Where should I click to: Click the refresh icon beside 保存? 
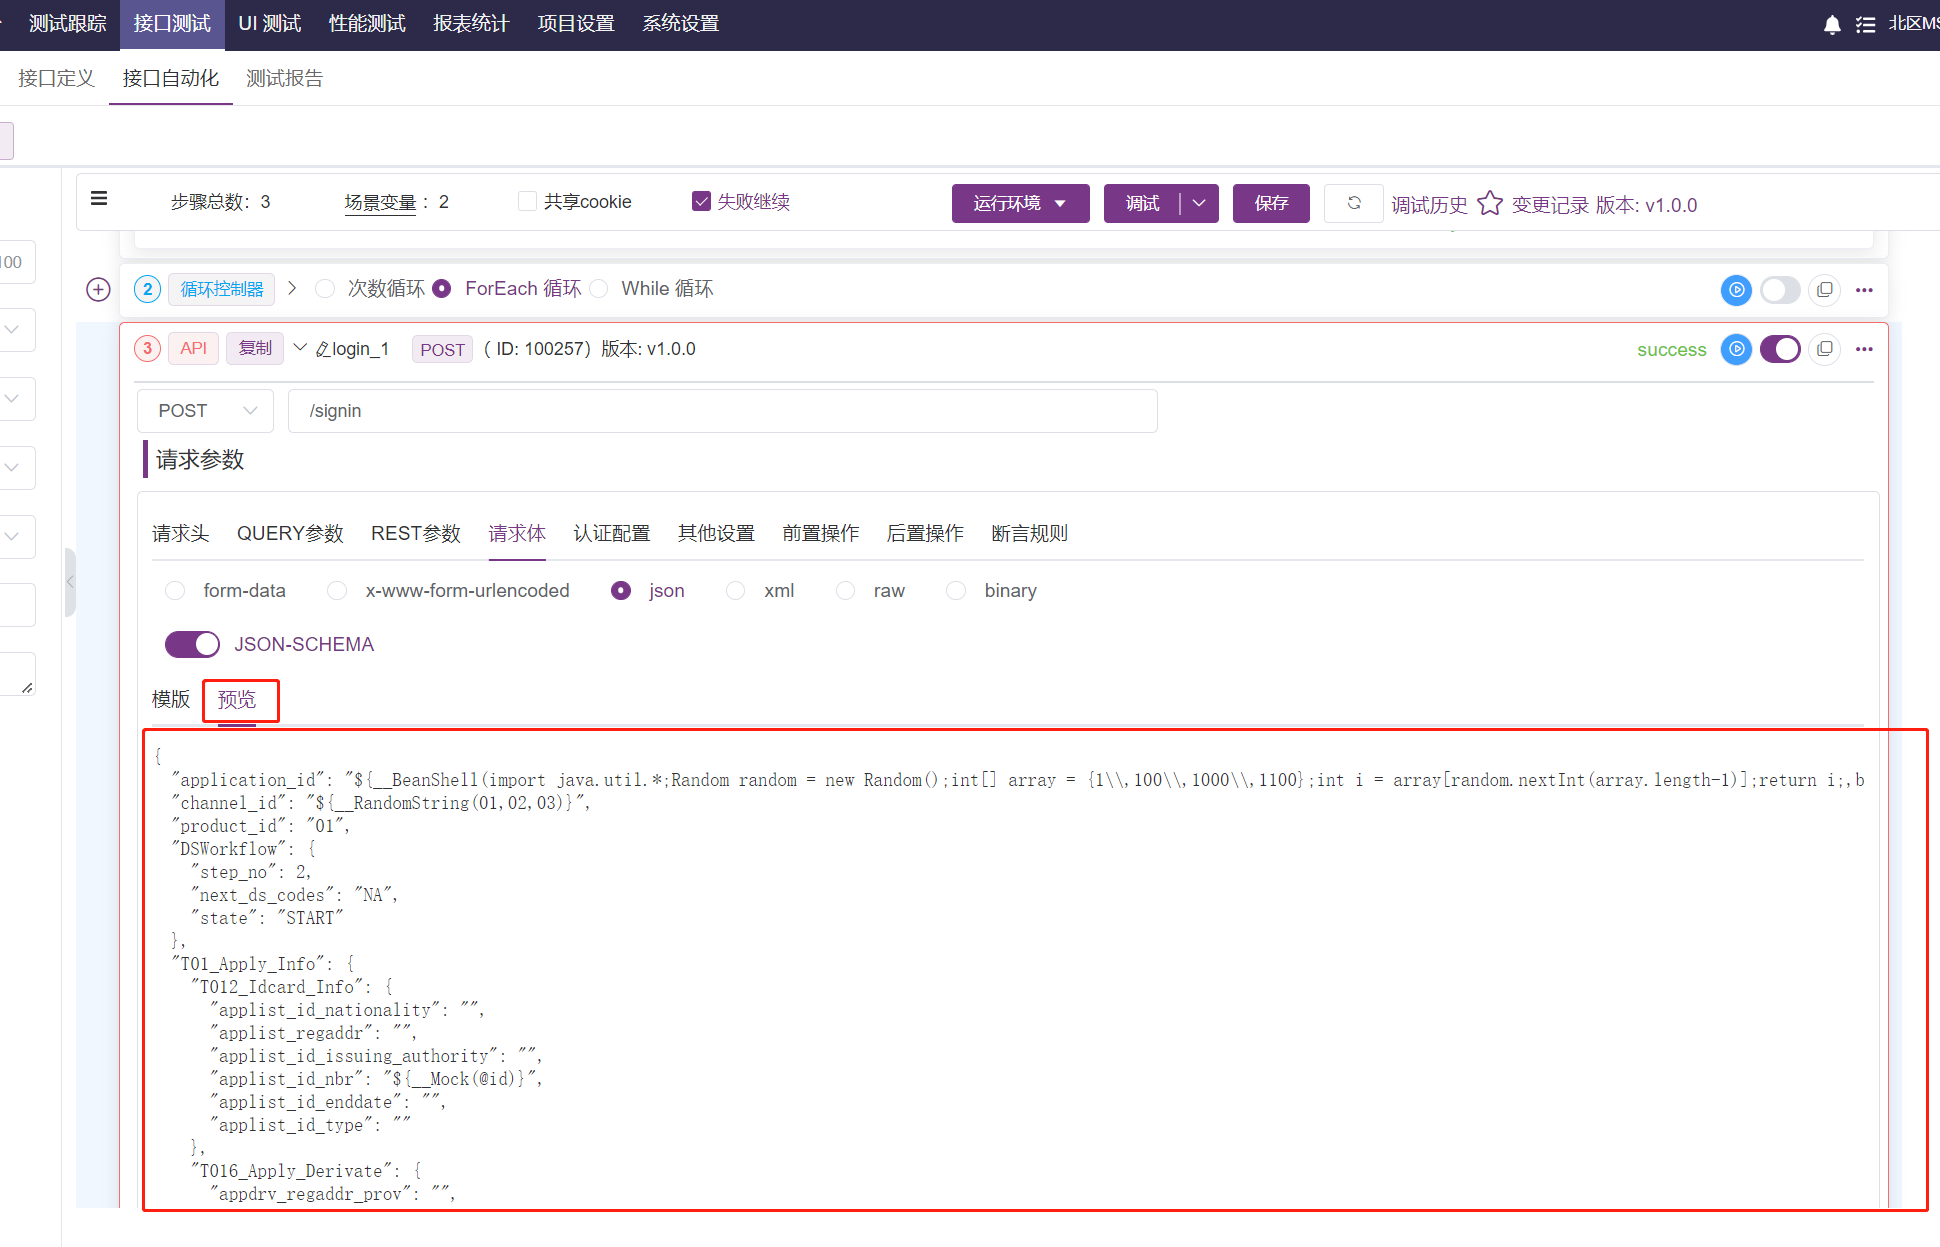pos(1353,203)
